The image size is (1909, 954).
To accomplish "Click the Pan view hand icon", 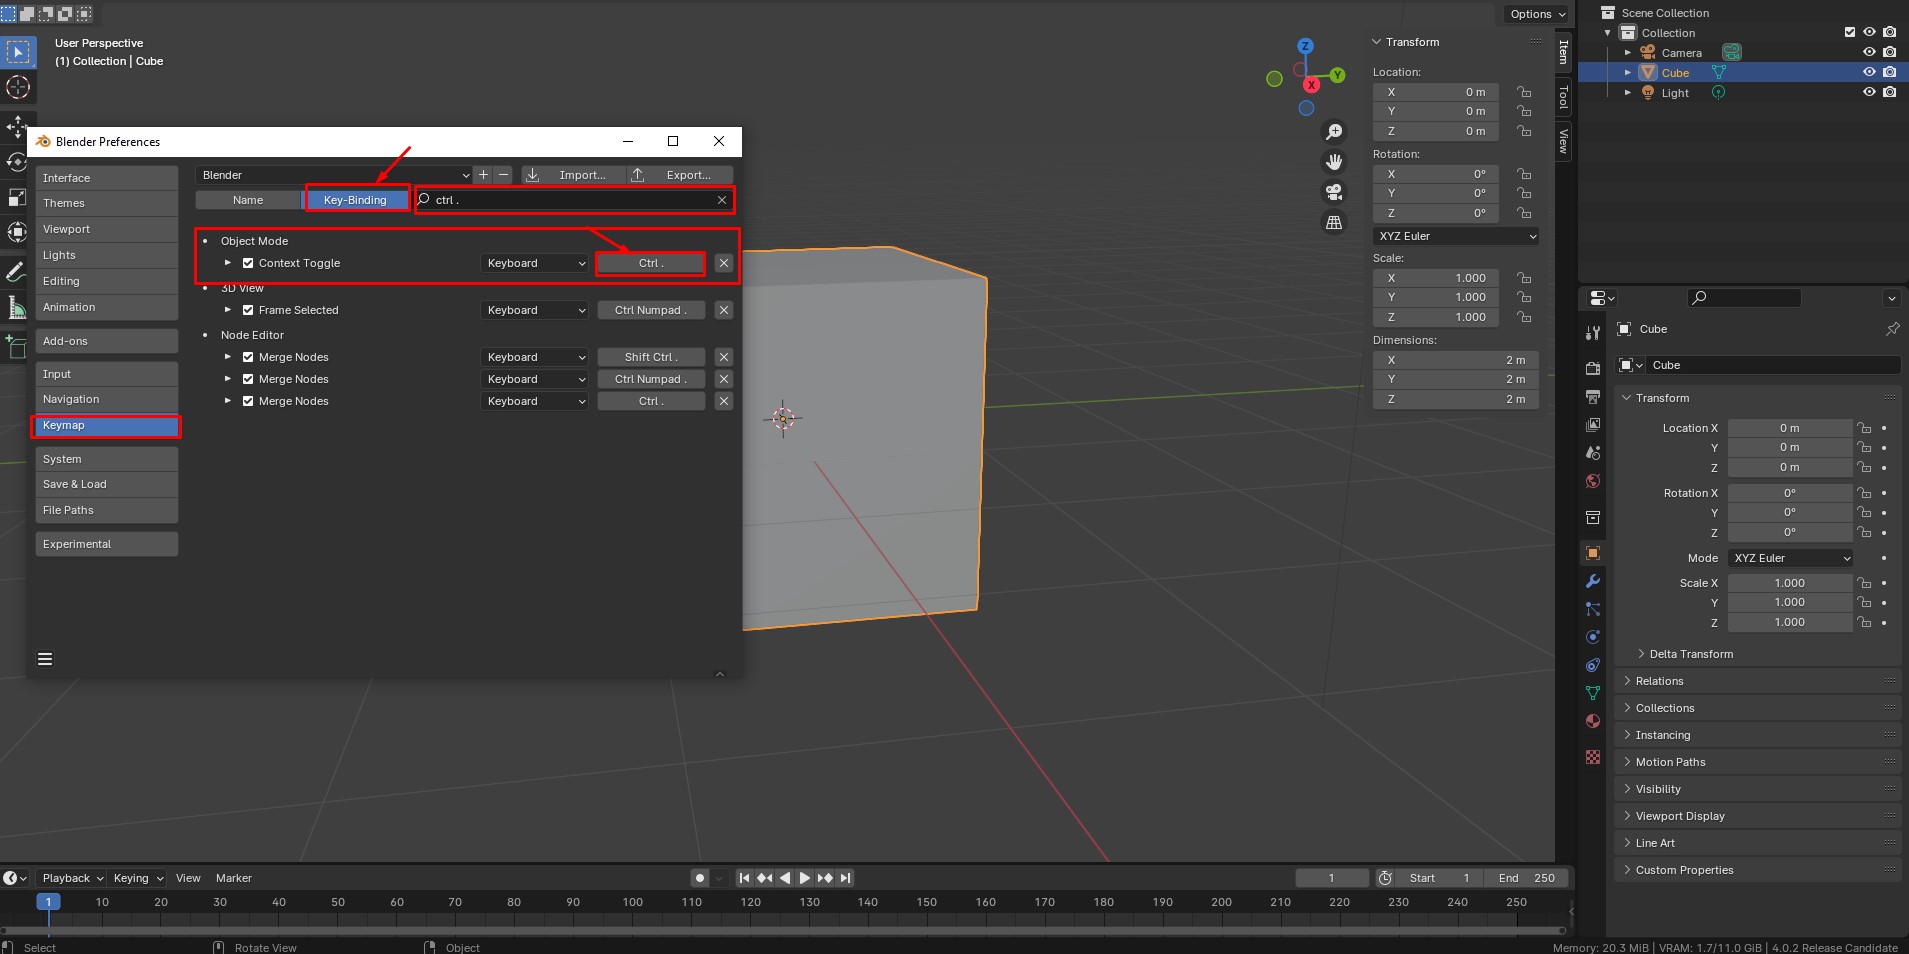I will [1334, 162].
